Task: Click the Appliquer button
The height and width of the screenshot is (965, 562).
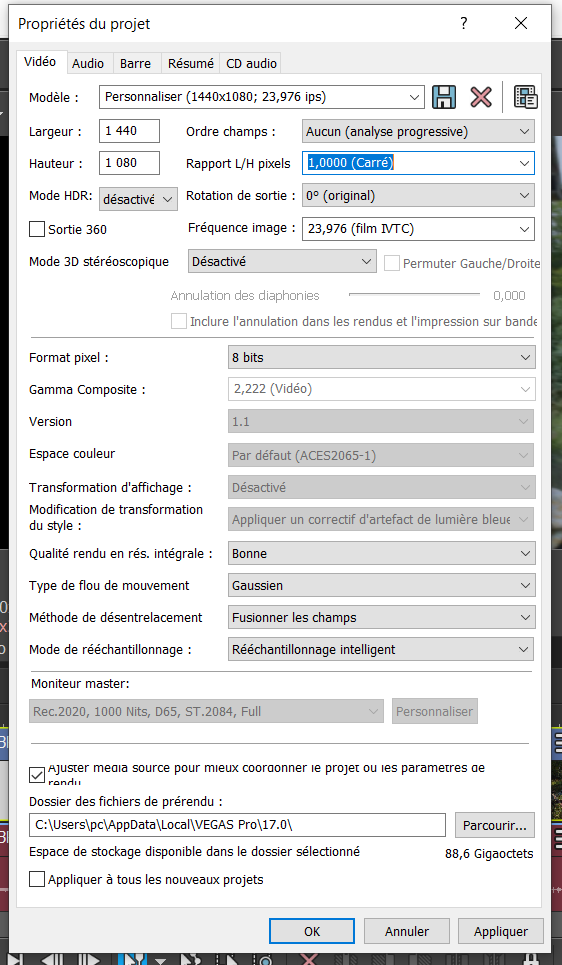Action: point(501,931)
